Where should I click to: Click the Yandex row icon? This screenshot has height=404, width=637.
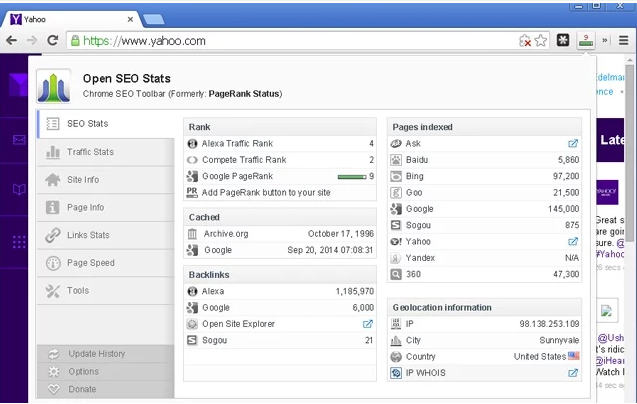[396, 258]
